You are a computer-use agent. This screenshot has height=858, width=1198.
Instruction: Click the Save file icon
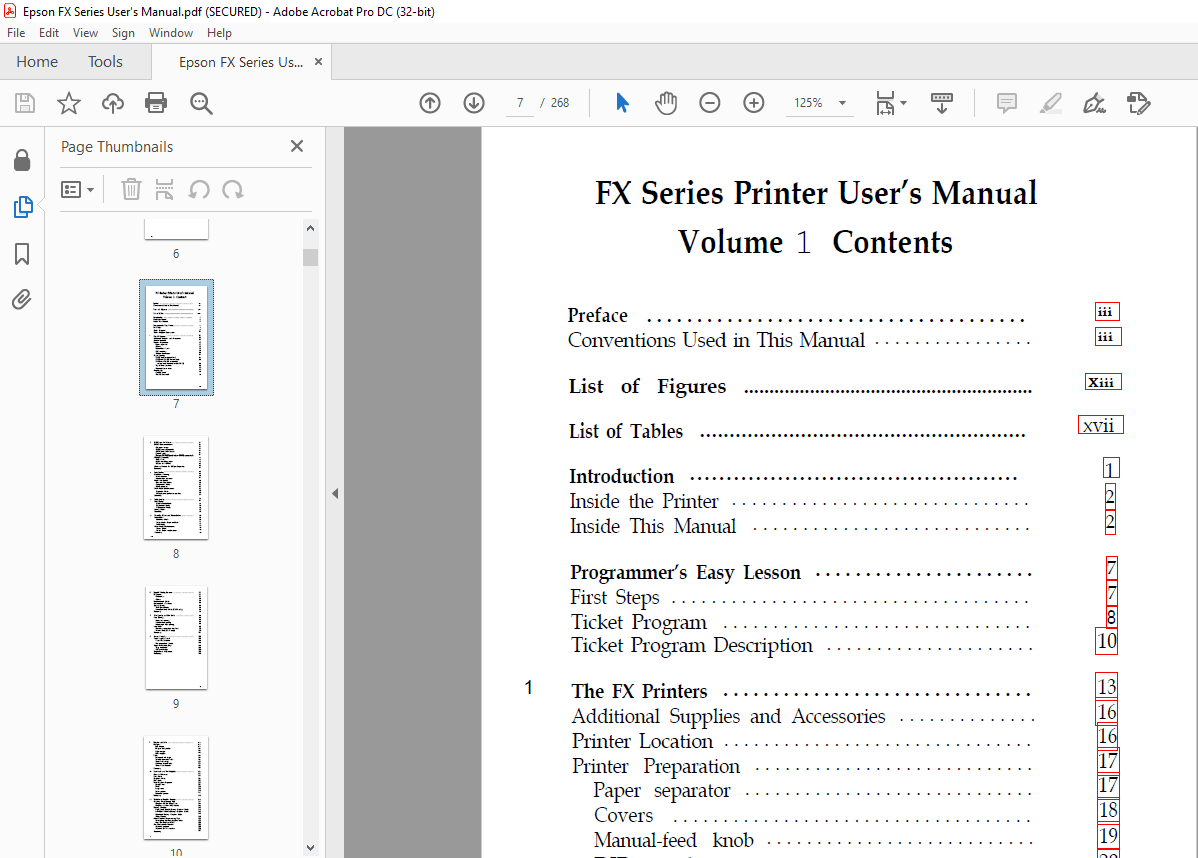click(25, 103)
